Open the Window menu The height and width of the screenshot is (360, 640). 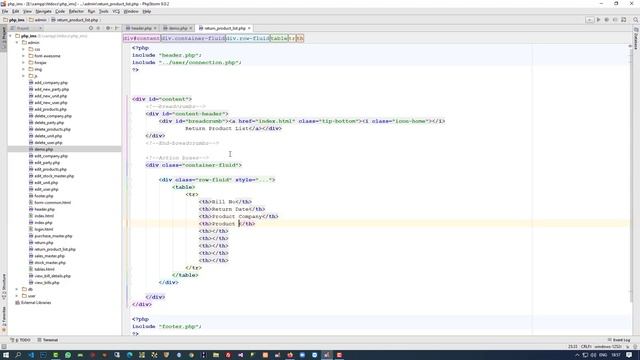(131, 11)
